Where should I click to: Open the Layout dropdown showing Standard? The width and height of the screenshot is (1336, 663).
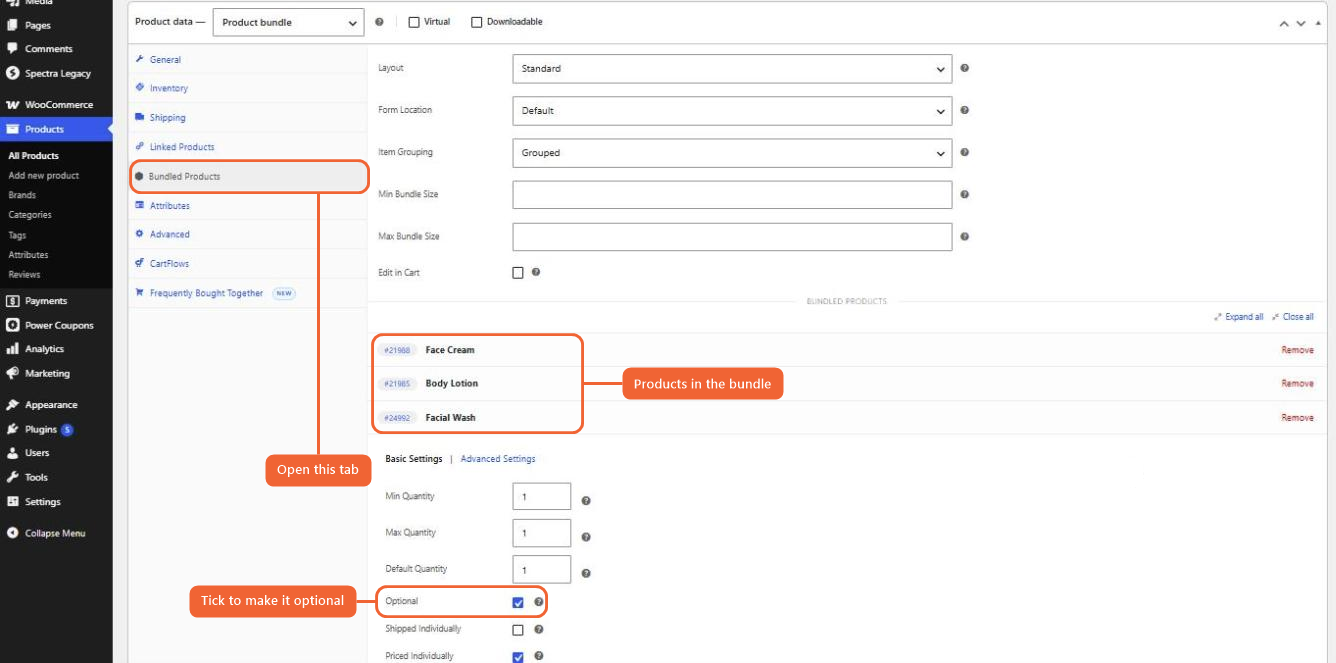[x=732, y=69]
